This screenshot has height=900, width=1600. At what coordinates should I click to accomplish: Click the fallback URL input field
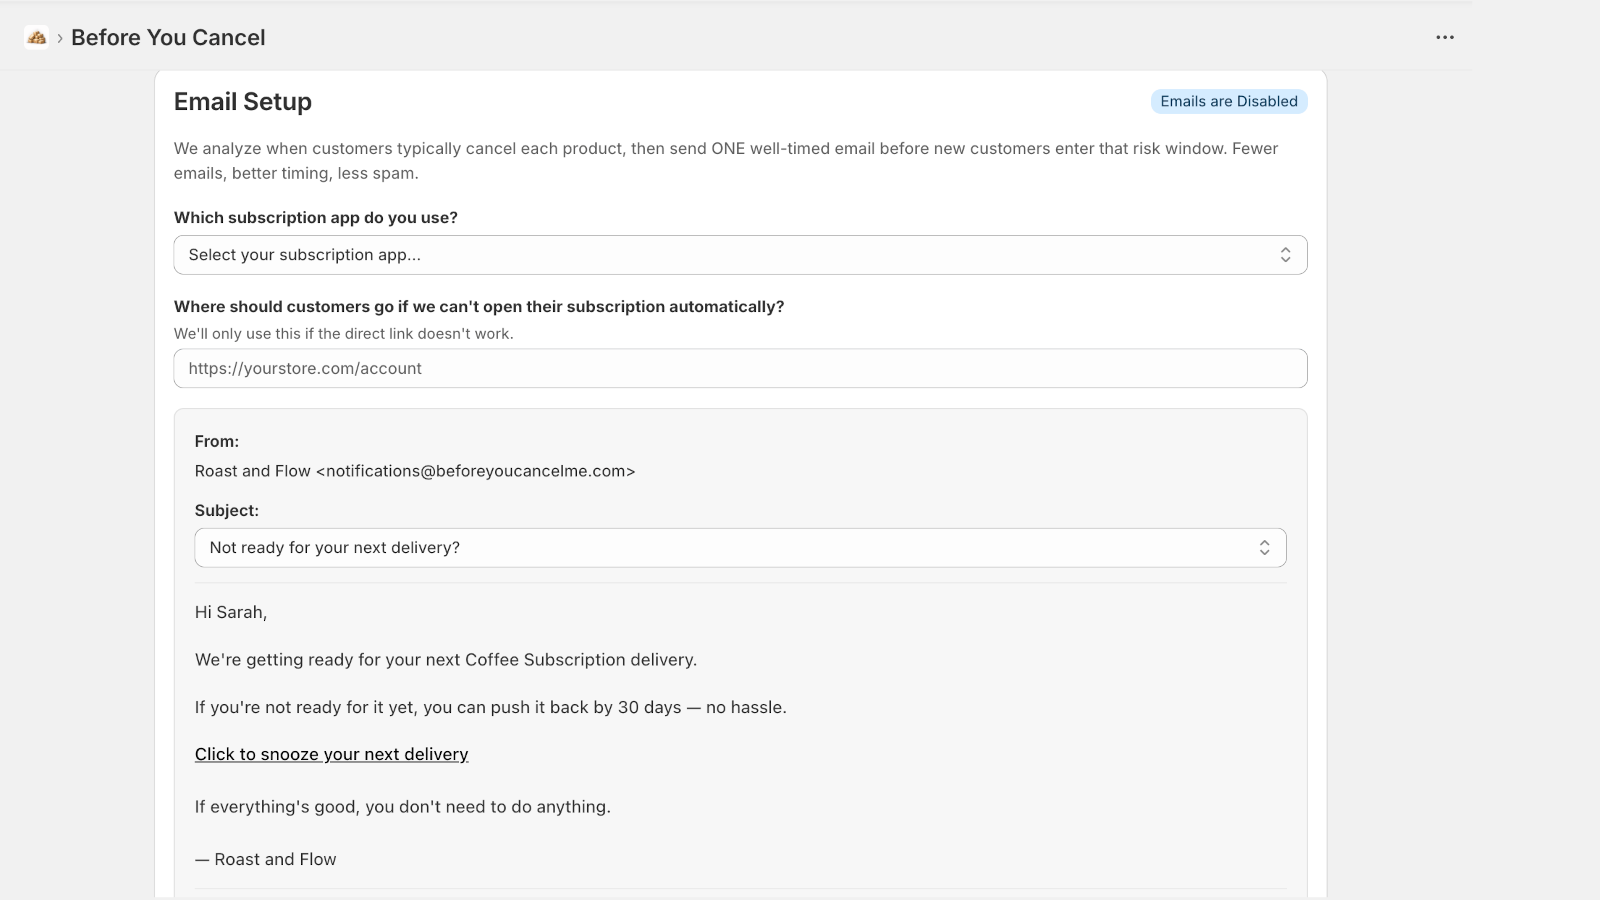(740, 368)
